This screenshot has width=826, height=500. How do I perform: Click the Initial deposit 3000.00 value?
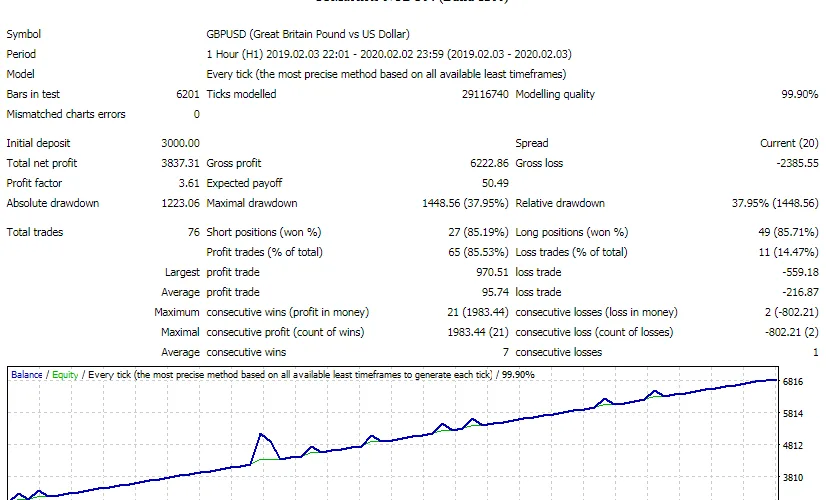coord(180,143)
